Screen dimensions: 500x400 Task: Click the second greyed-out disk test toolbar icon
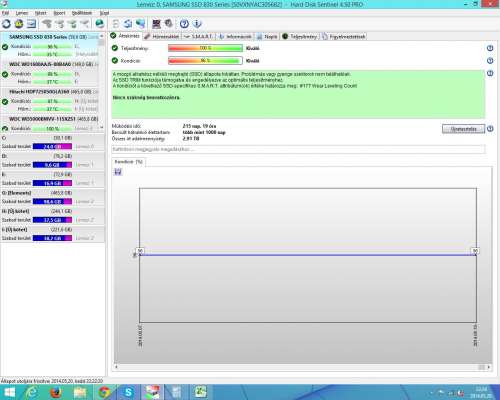click(60, 24)
